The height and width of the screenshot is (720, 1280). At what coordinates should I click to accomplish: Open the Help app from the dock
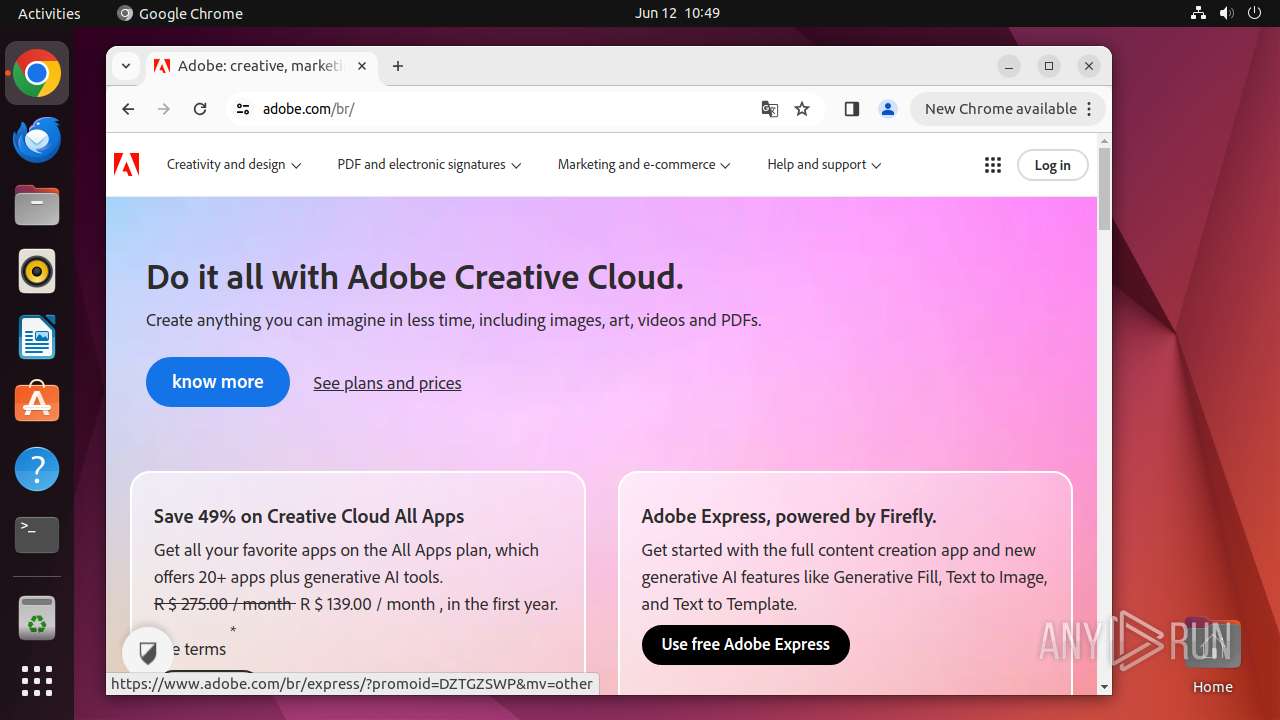coord(37,469)
